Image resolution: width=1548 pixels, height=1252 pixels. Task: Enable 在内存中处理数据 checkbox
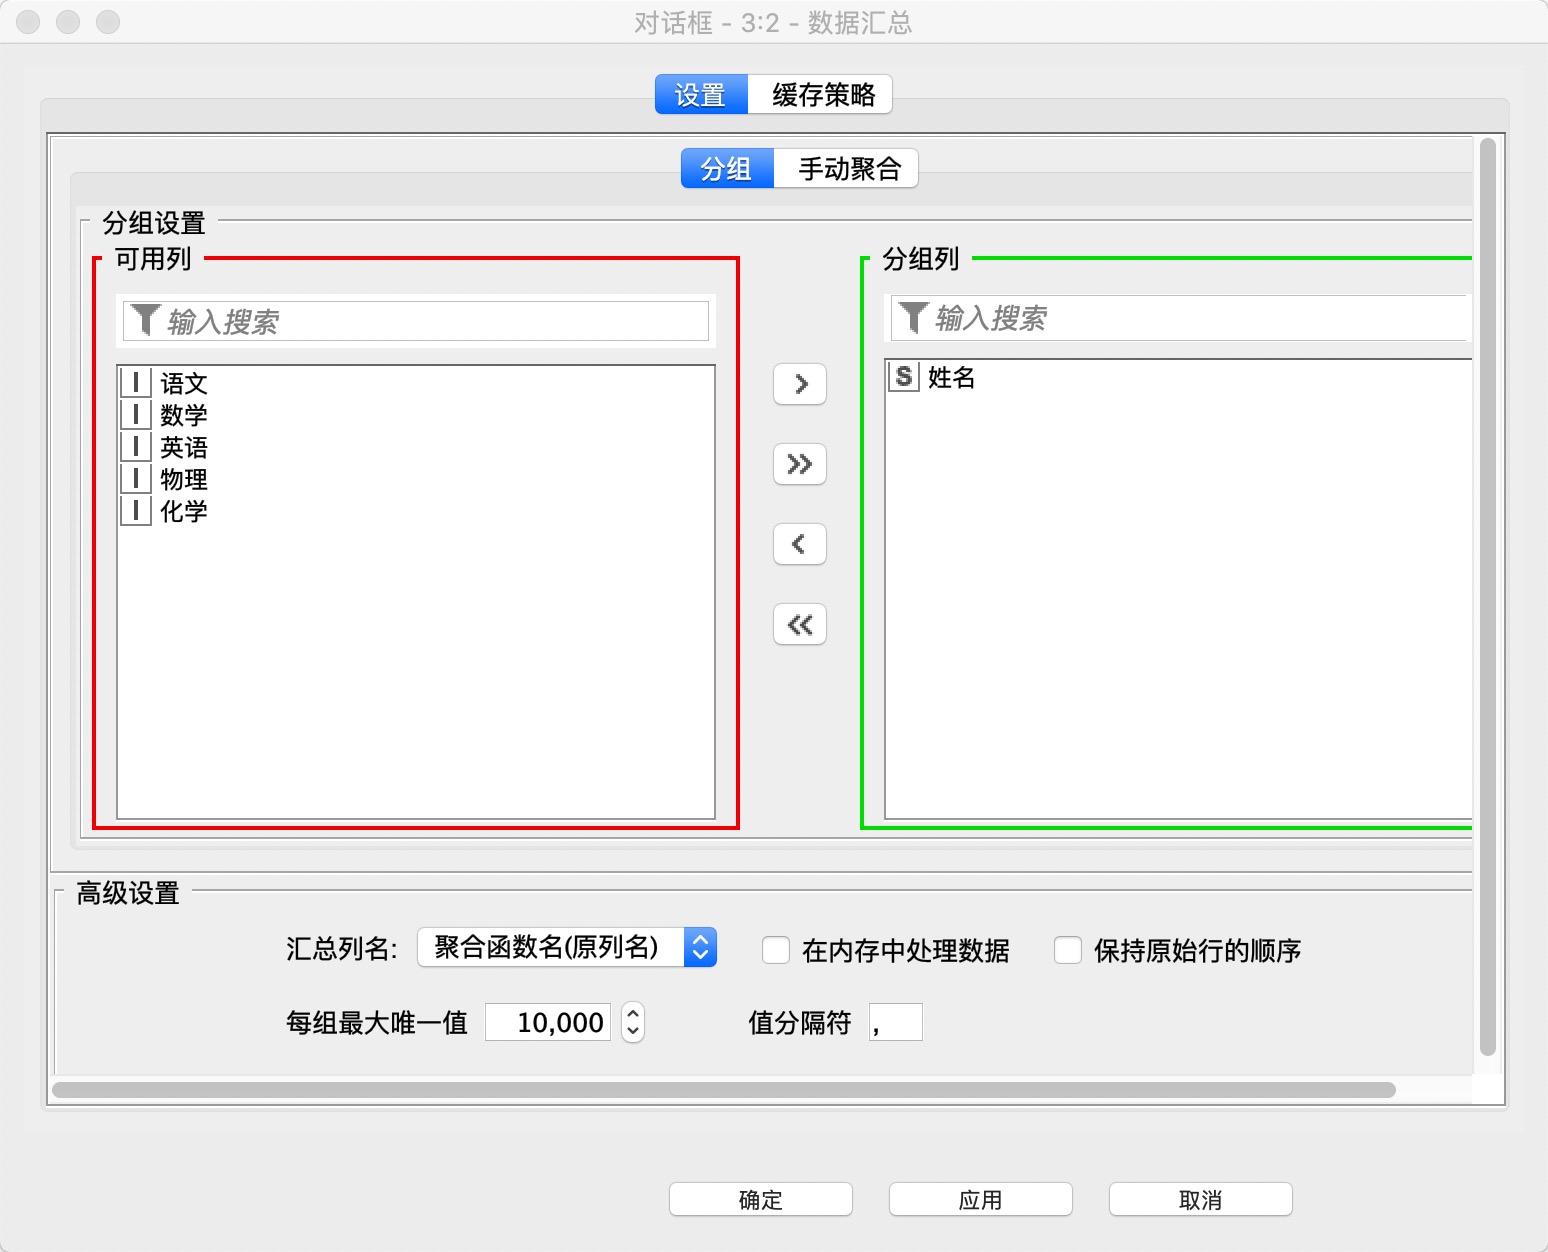coord(776,950)
